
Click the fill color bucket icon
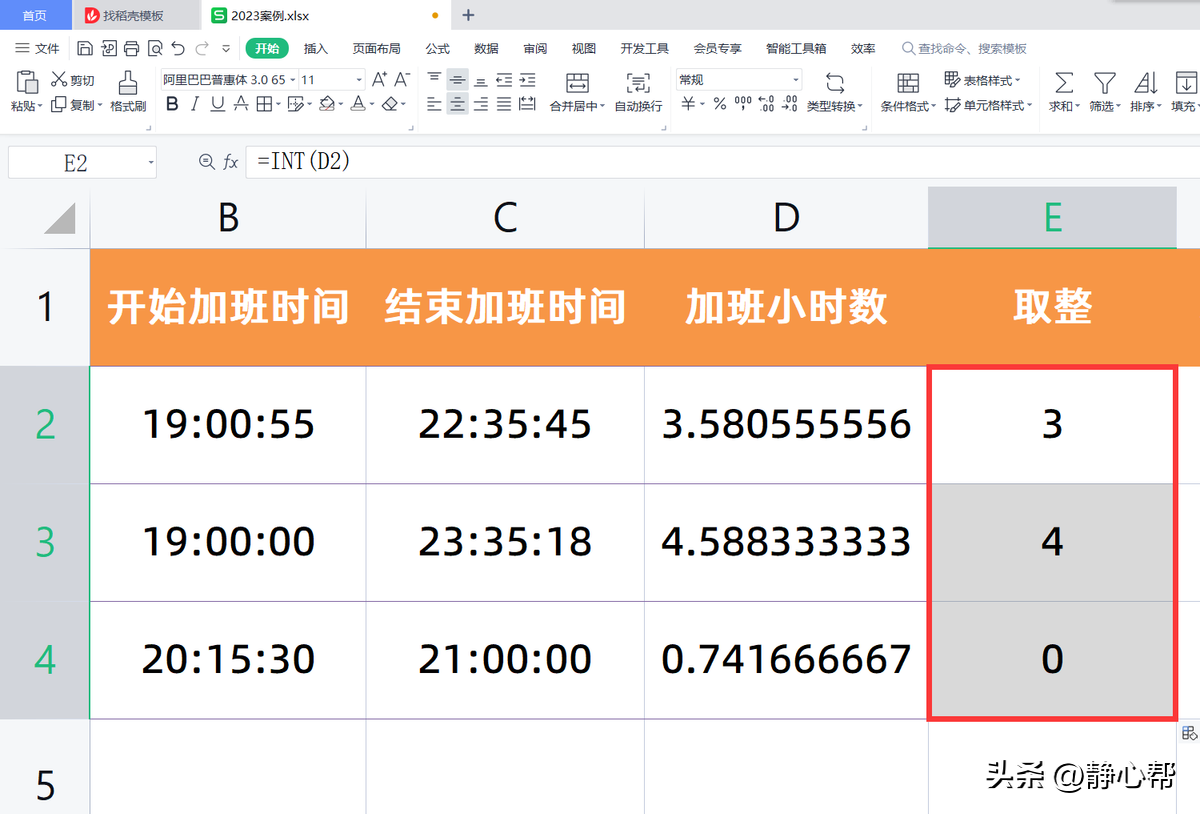click(327, 104)
